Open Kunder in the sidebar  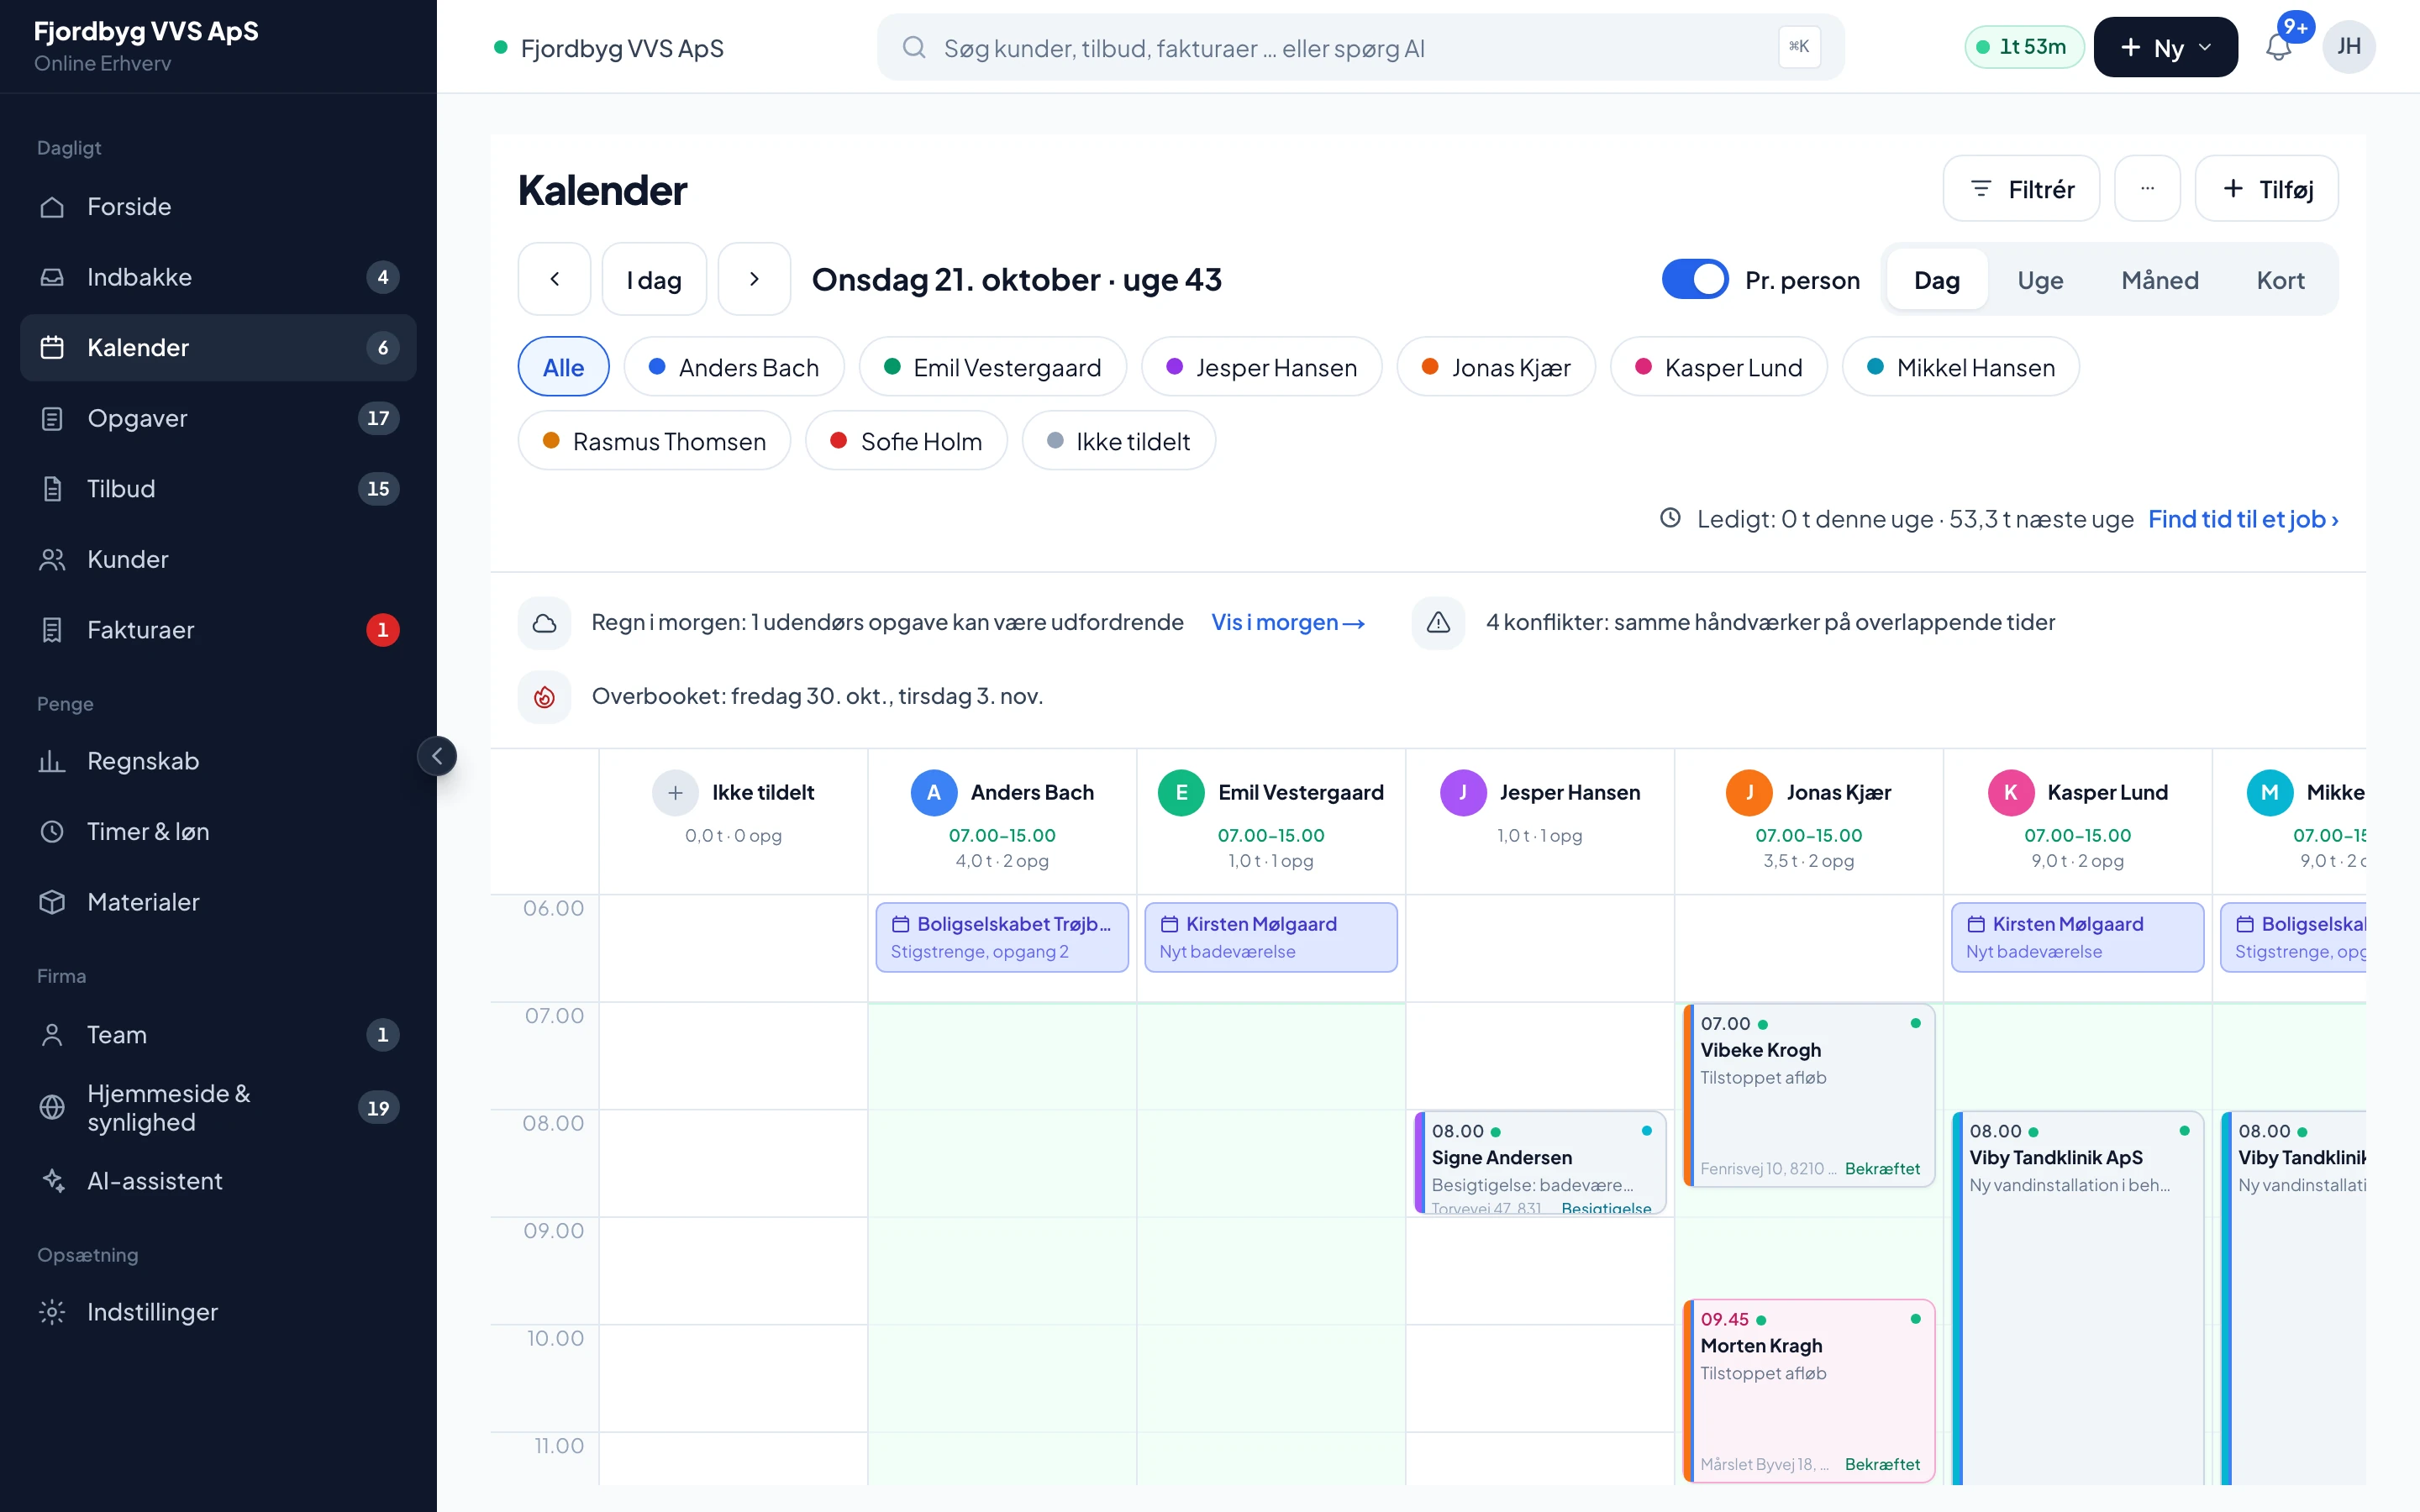tap(218, 559)
